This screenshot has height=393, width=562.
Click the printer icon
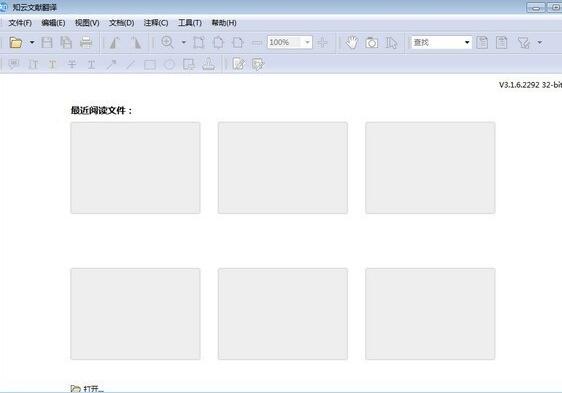pos(86,43)
